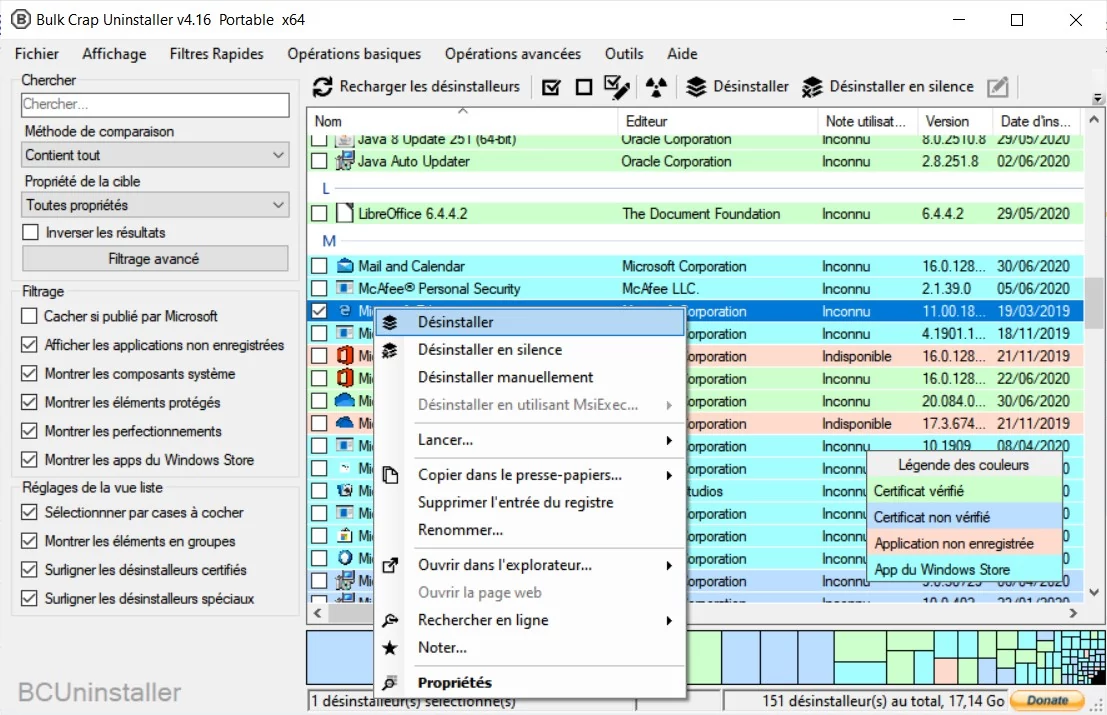Screen dimensions: 1107x715
Task: Open the Outils menu
Action: pyautogui.click(x=624, y=54)
